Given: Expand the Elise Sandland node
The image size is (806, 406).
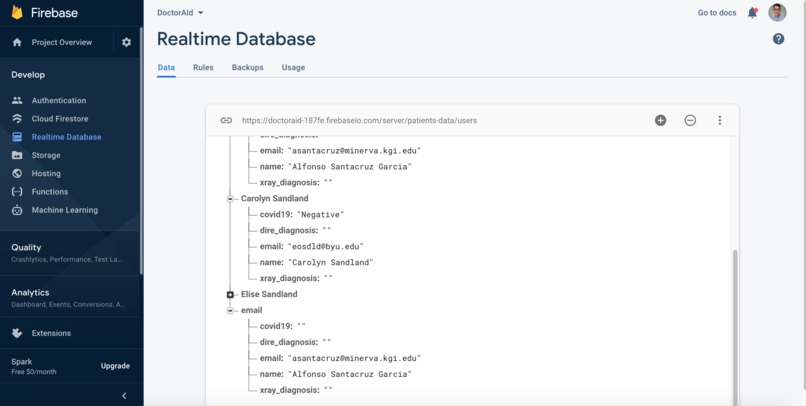Looking at the screenshot, I should pyautogui.click(x=230, y=294).
